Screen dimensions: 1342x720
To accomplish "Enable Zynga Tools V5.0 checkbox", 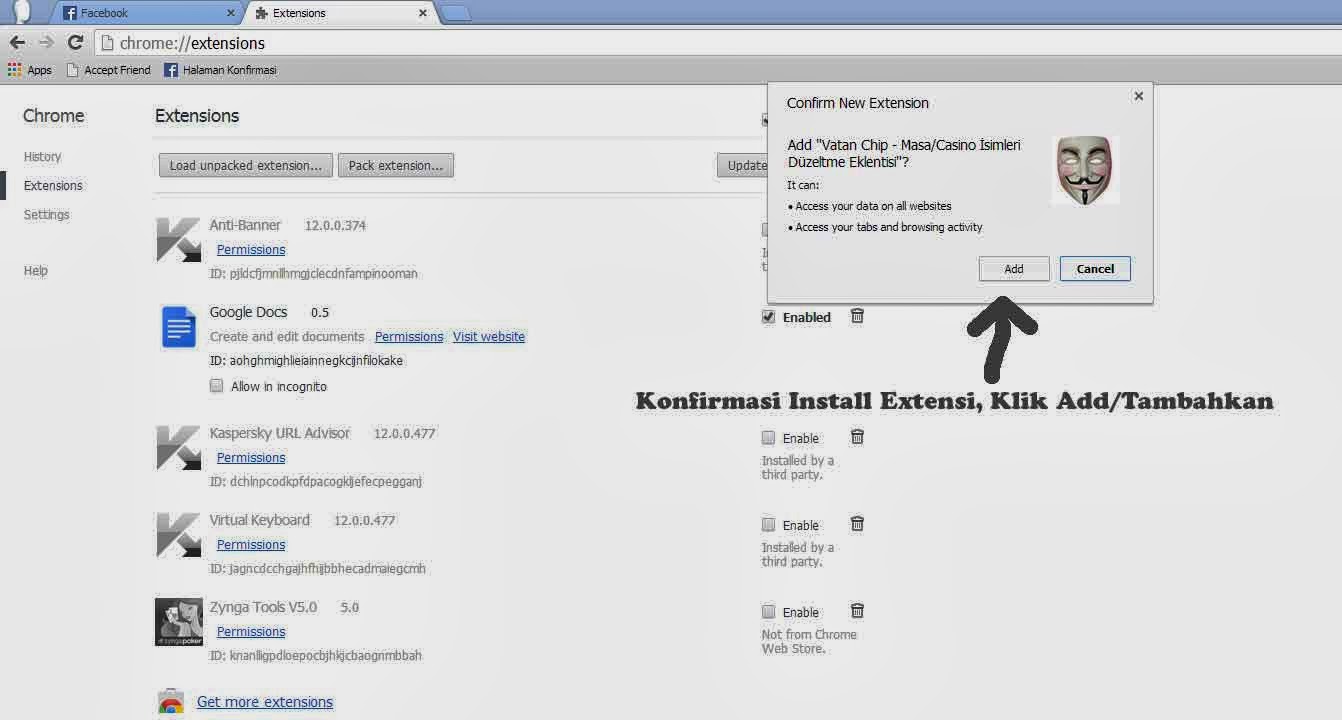I will point(768,612).
